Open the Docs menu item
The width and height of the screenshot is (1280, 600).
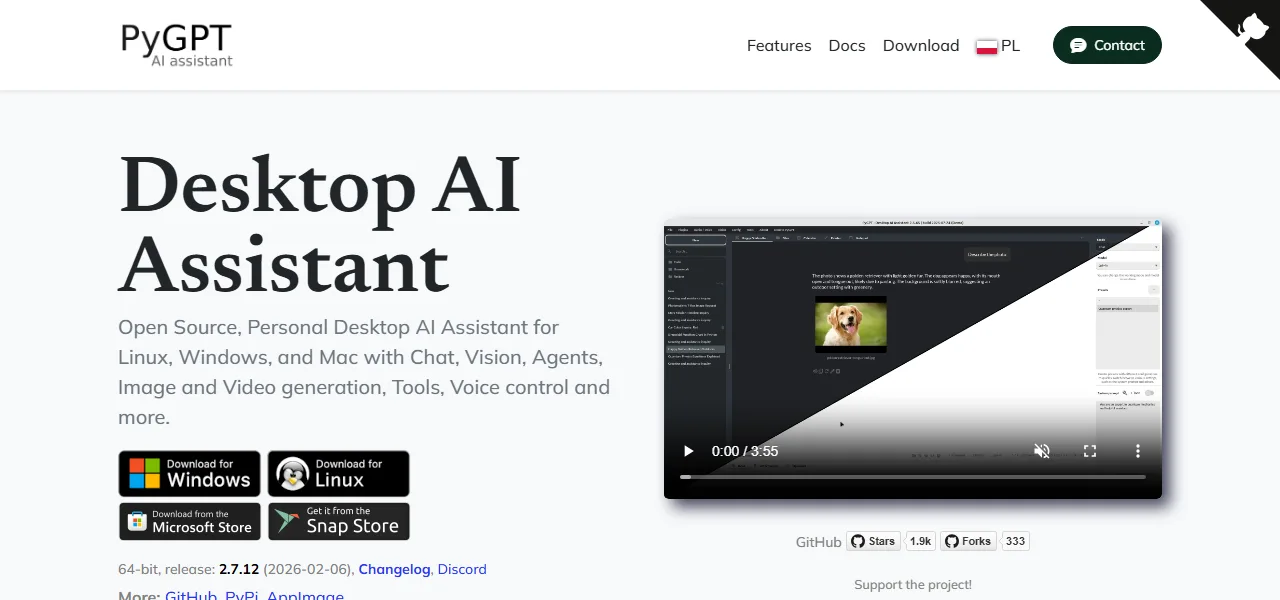pos(847,45)
